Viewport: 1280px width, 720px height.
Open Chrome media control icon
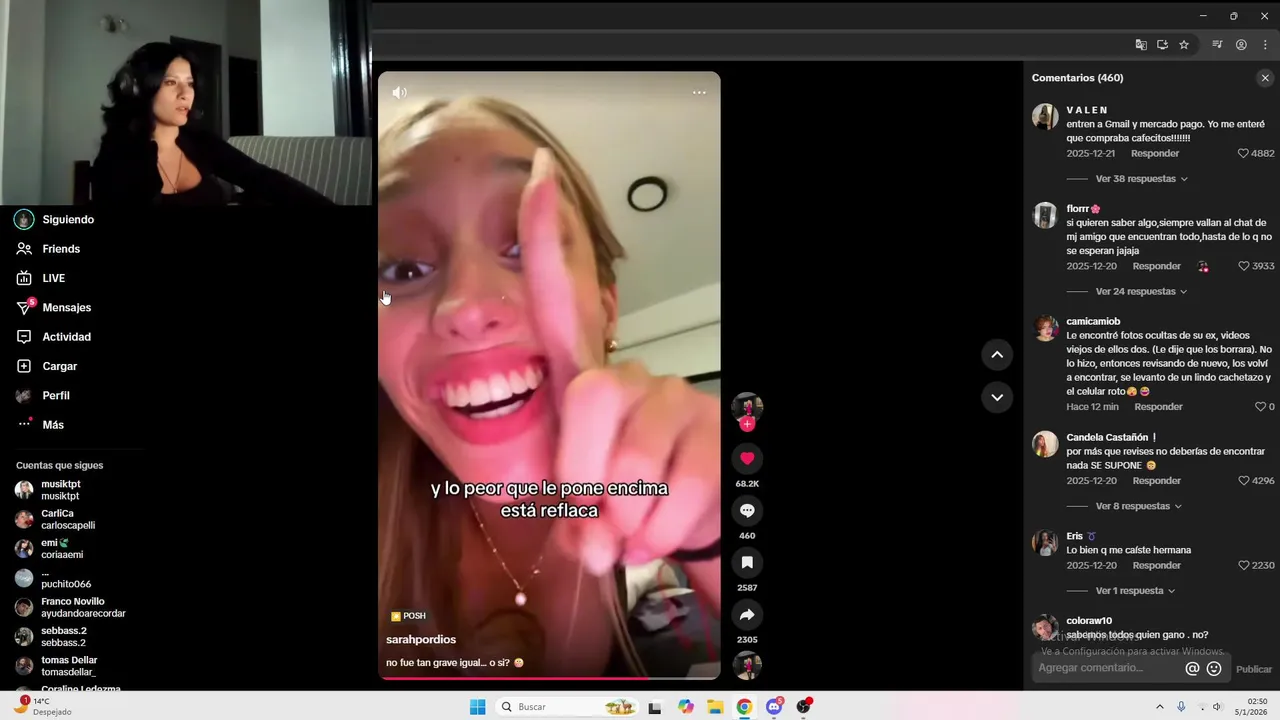1217,45
